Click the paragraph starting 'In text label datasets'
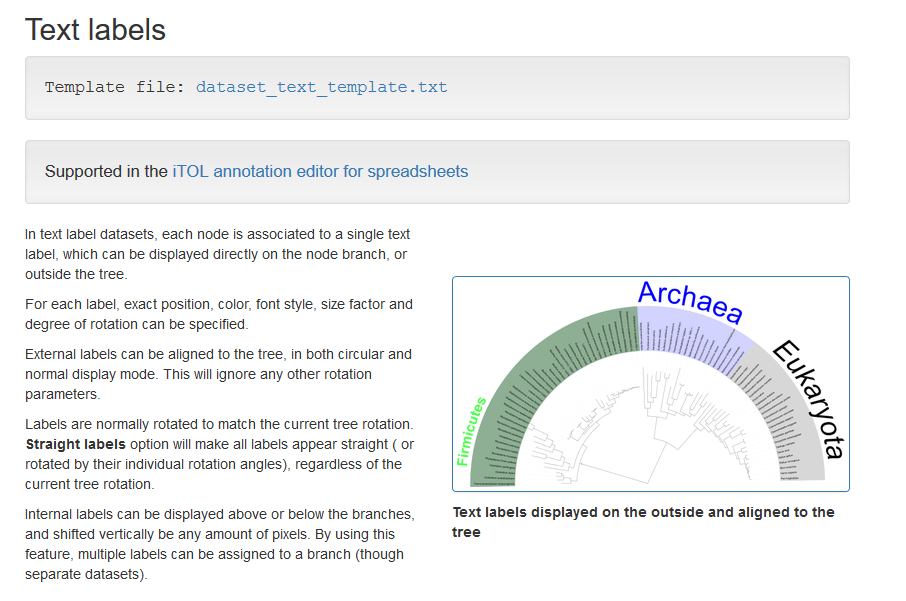 [x=217, y=254]
